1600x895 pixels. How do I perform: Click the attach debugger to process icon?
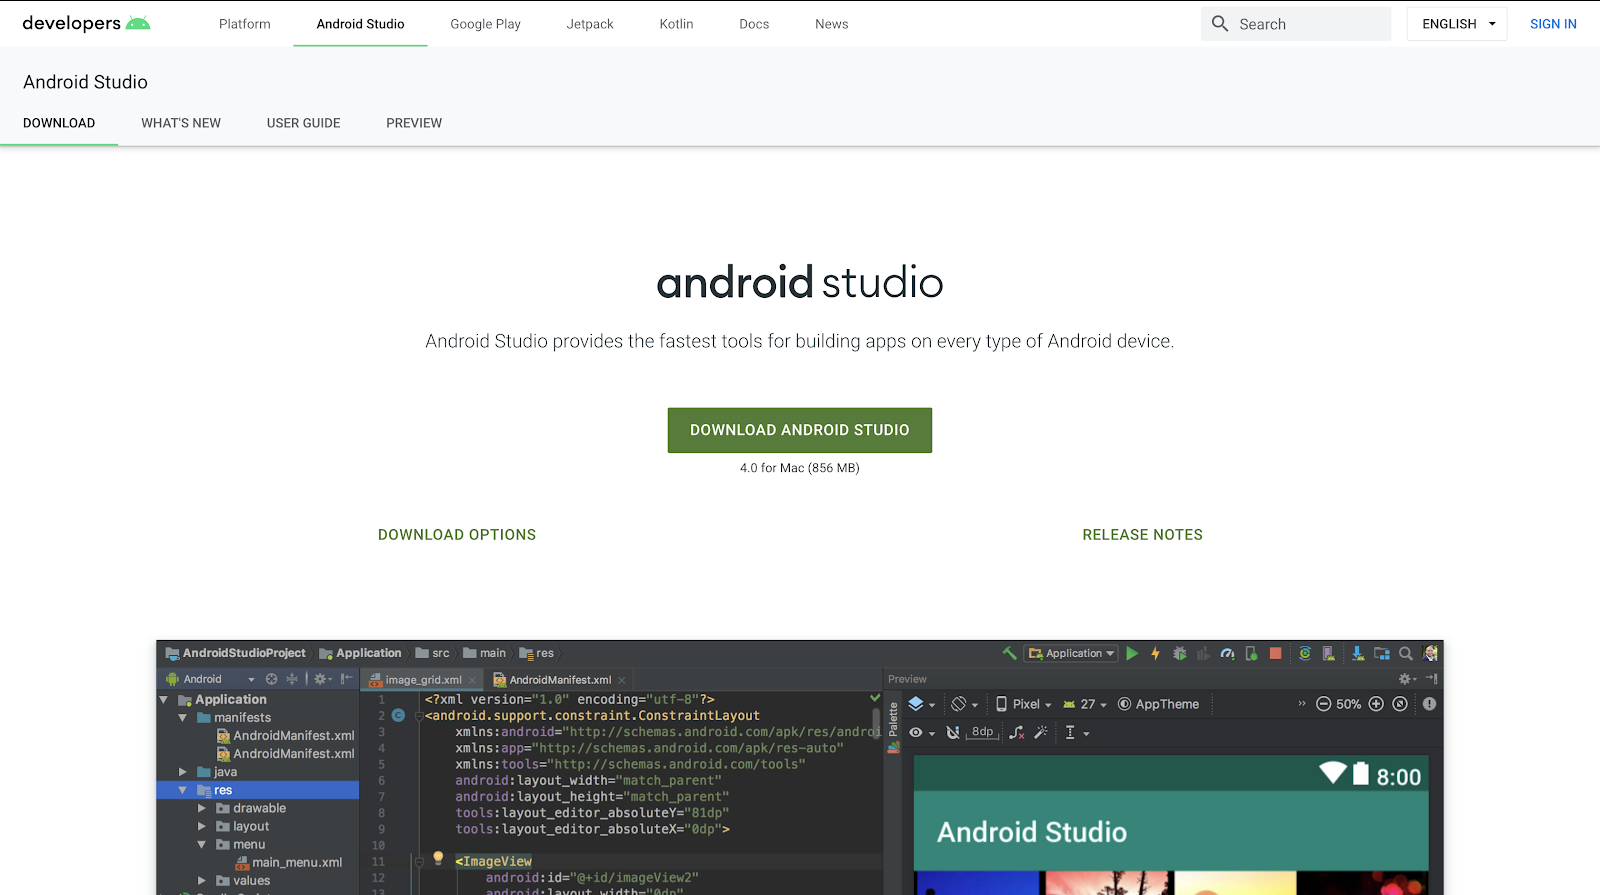coord(1251,653)
